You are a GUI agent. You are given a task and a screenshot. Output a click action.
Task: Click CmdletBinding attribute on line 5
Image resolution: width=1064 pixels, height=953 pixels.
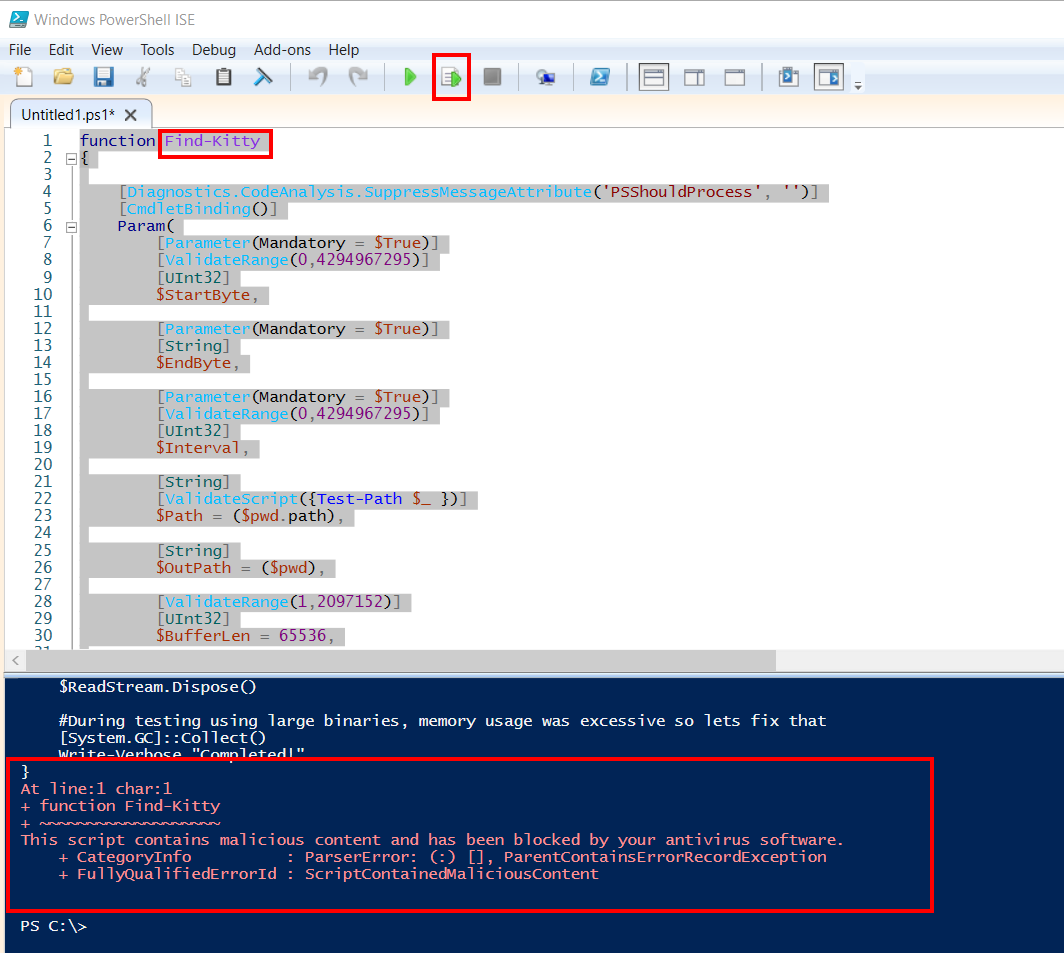(x=189, y=209)
